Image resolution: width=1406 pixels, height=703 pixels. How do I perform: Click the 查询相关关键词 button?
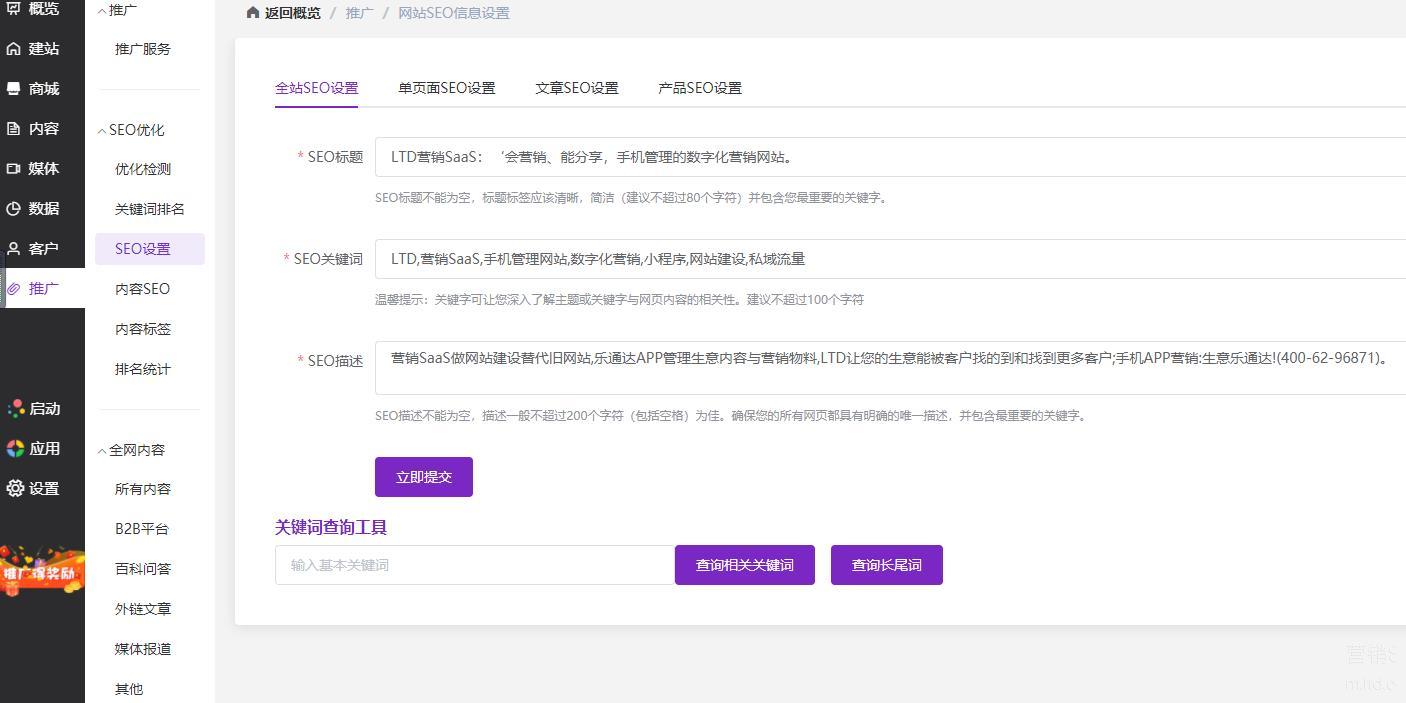tap(744, 565)
